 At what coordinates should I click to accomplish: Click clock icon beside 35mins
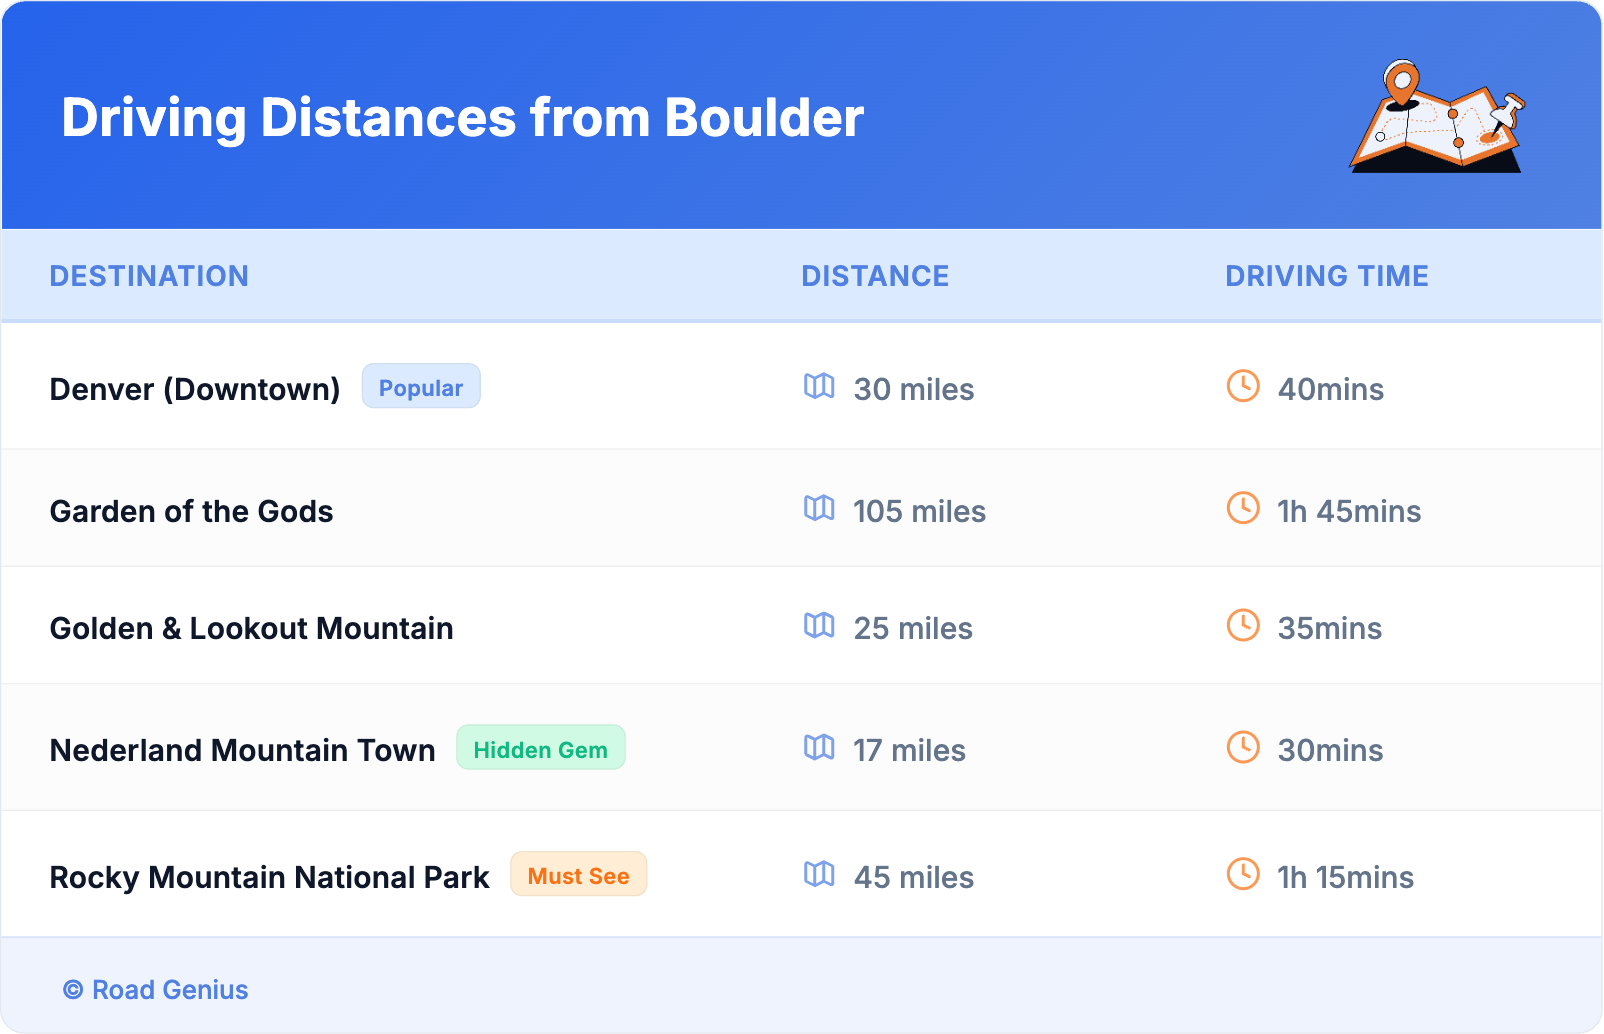click(1243, 625)
